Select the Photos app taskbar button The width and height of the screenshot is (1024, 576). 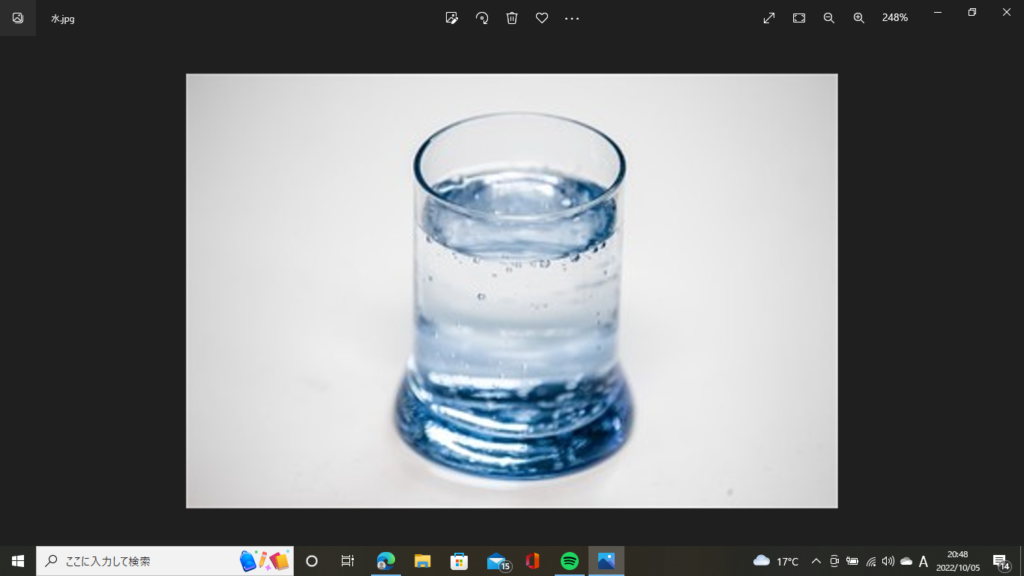[606, 561]
